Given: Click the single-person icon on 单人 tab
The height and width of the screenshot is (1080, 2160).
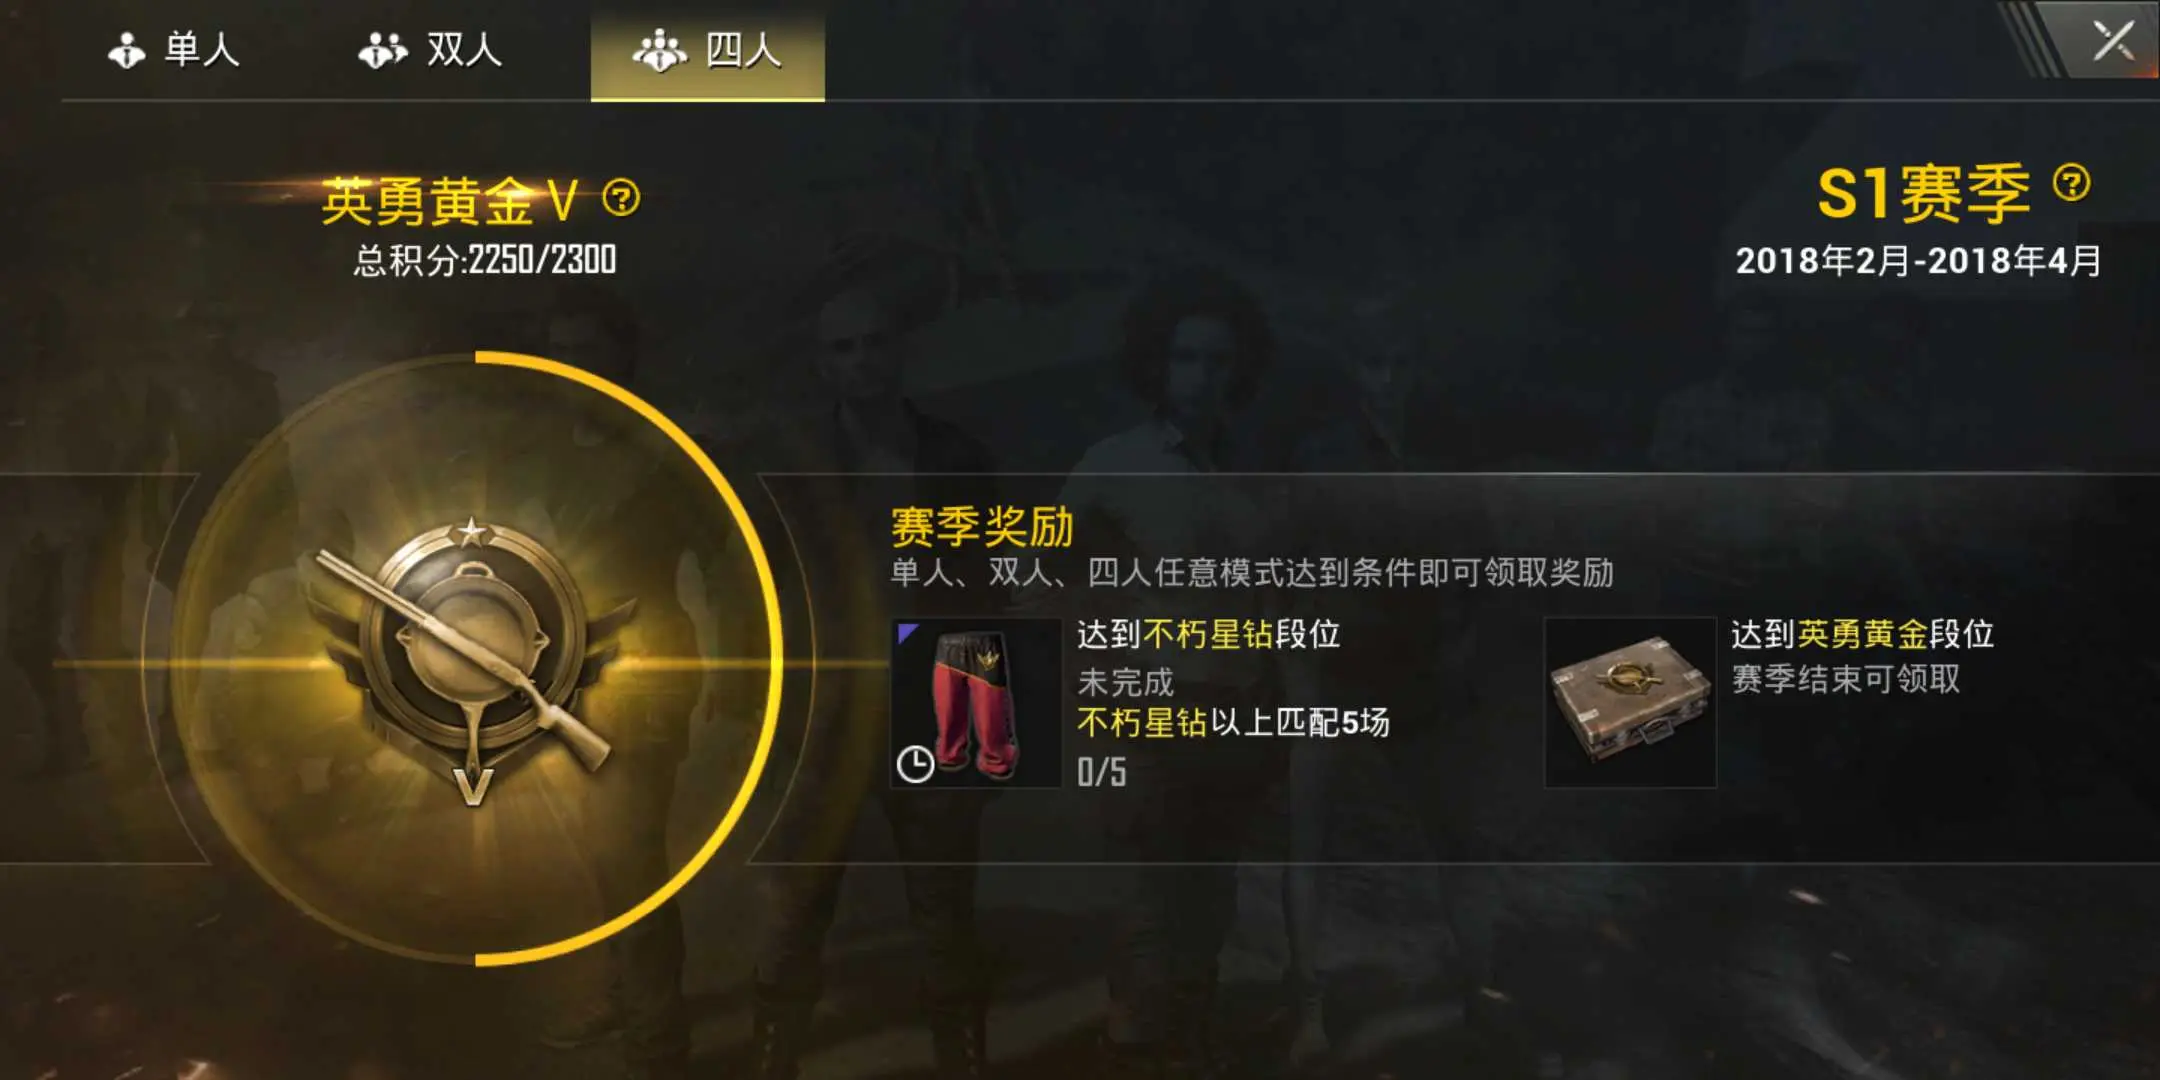Looking at the screenshot, I should coord(126,50).
